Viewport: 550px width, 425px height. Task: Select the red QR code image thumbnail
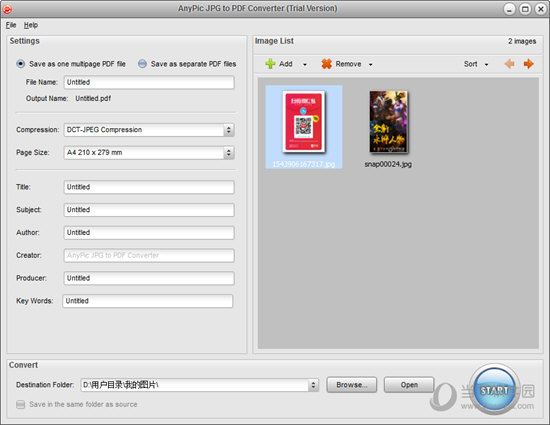(304, 122)
